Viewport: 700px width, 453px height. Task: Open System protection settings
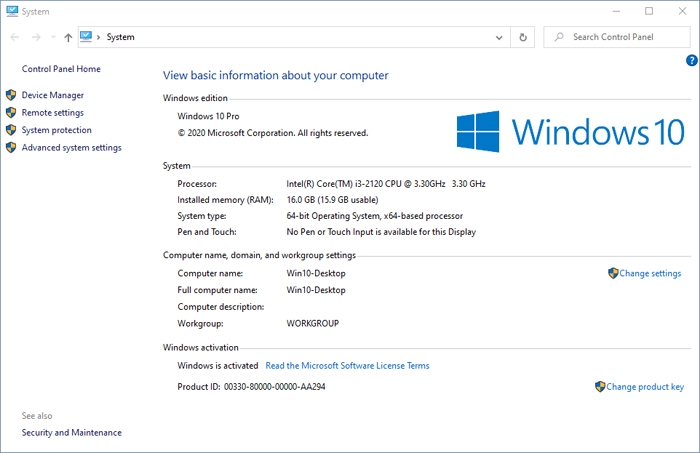coord(56,130)
